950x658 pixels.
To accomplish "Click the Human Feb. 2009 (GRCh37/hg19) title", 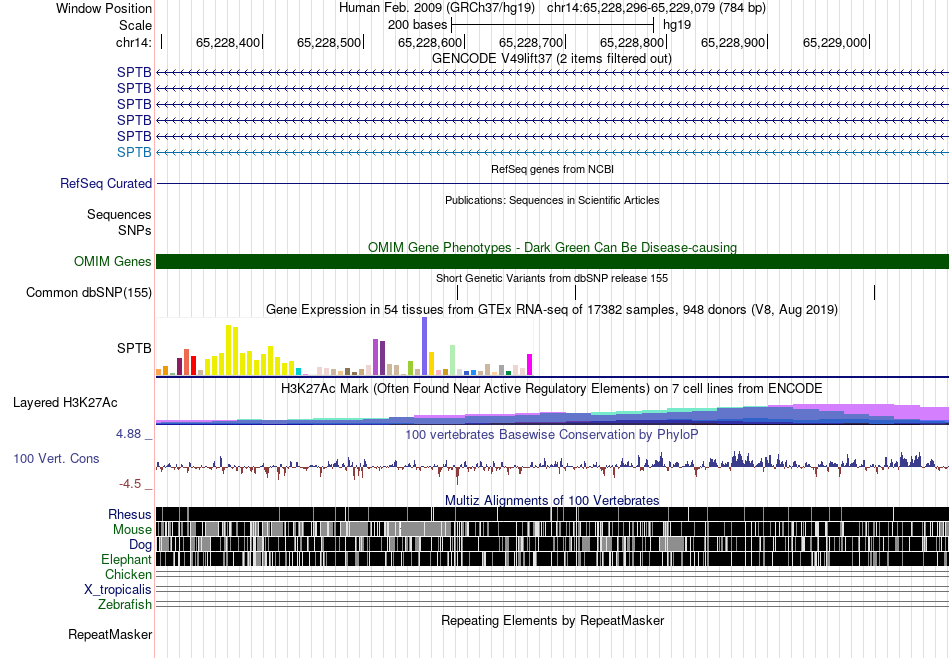I will tap(437, 8).
